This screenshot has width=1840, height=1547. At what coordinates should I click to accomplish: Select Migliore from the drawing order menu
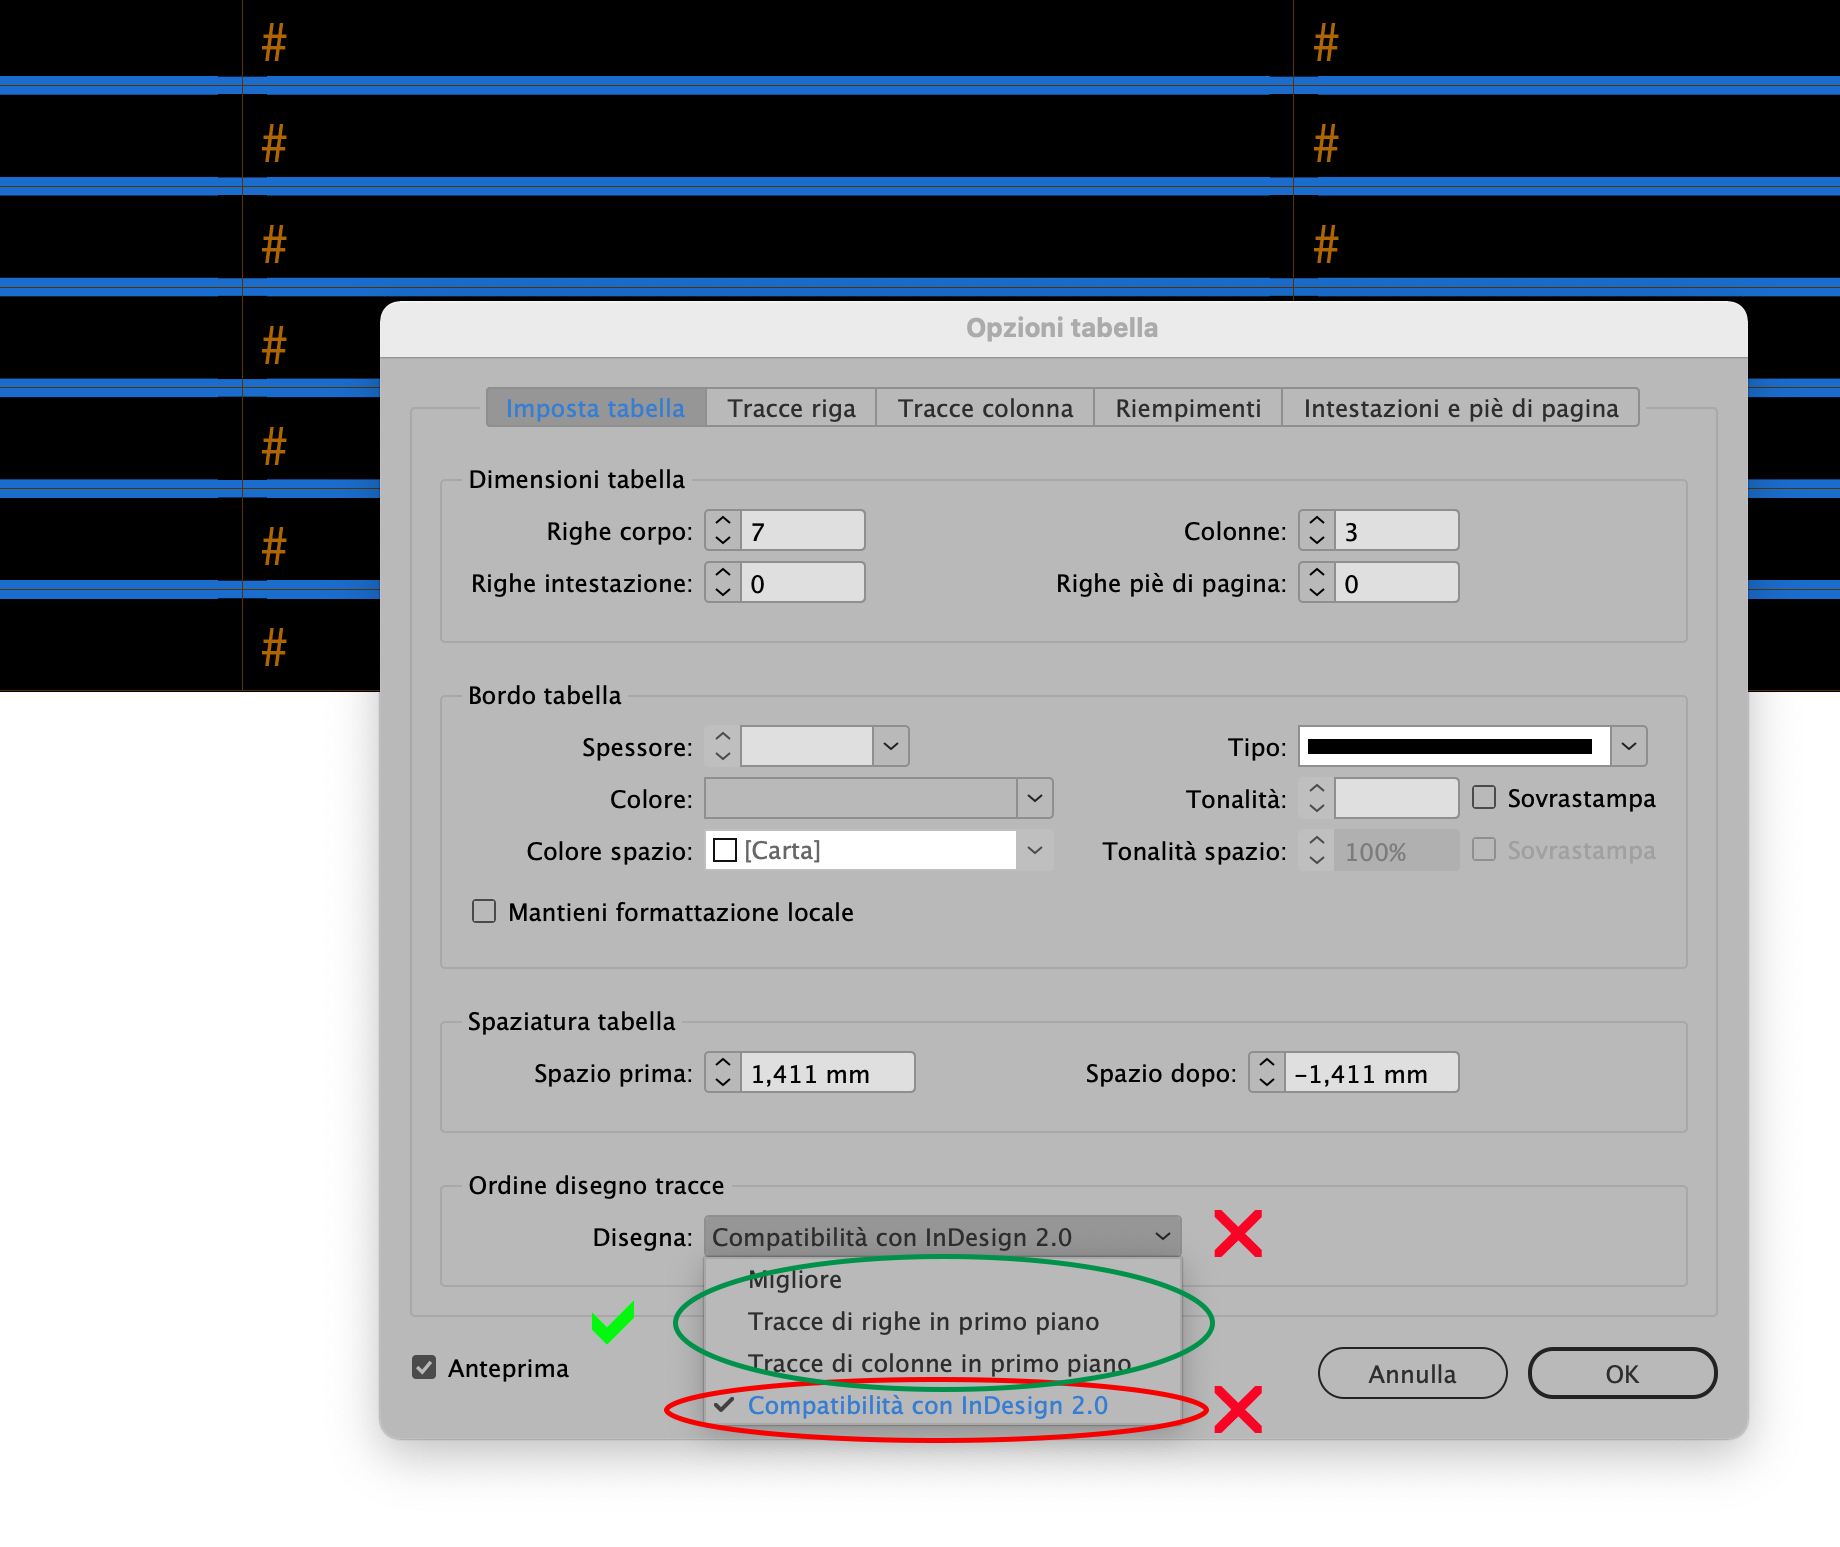(x=795, y=1279)
